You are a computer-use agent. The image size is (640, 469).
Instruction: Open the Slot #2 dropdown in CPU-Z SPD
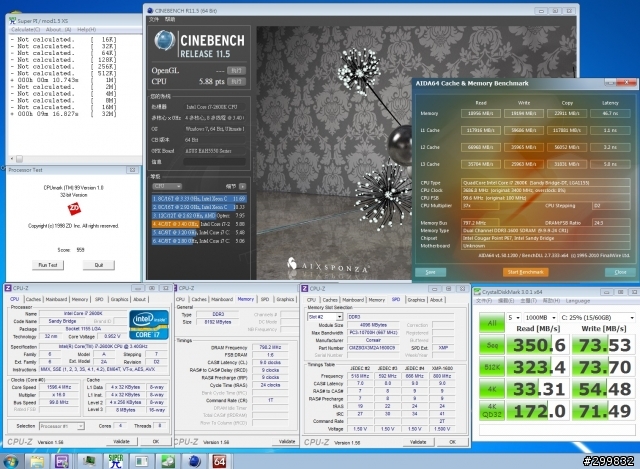325,317
